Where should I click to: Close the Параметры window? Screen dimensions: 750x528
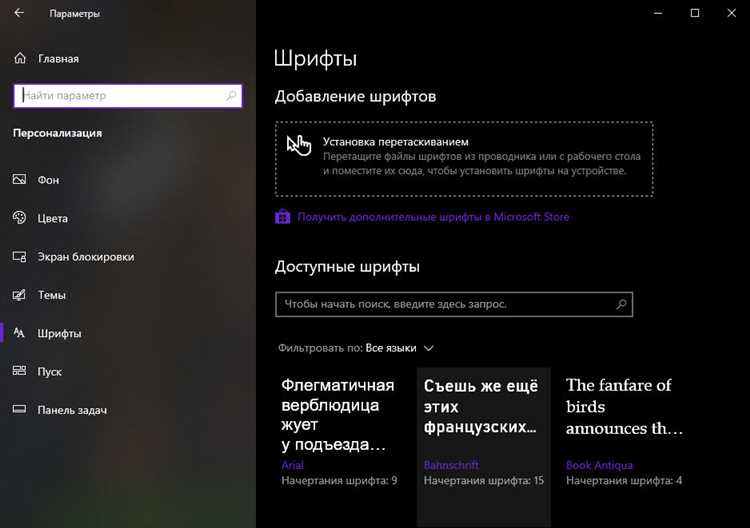732,13
